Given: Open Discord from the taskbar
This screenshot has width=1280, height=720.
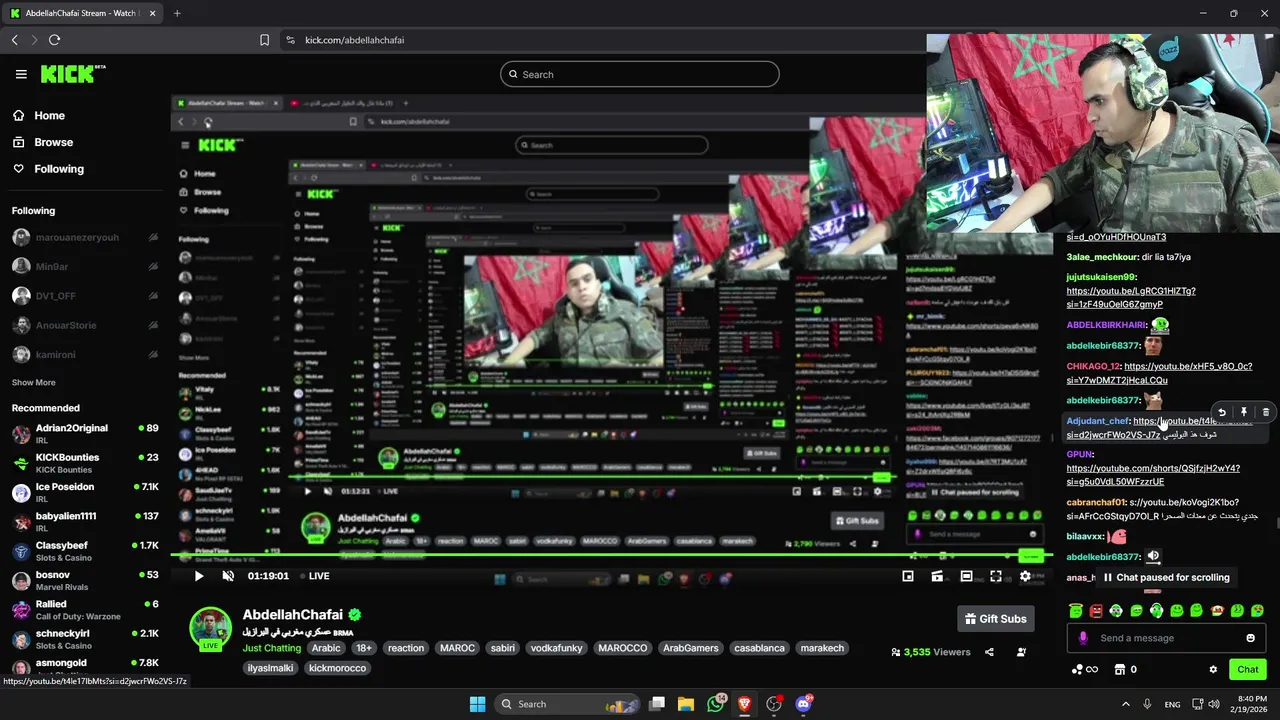Looking at the screenshot, I should coord(803,704).
